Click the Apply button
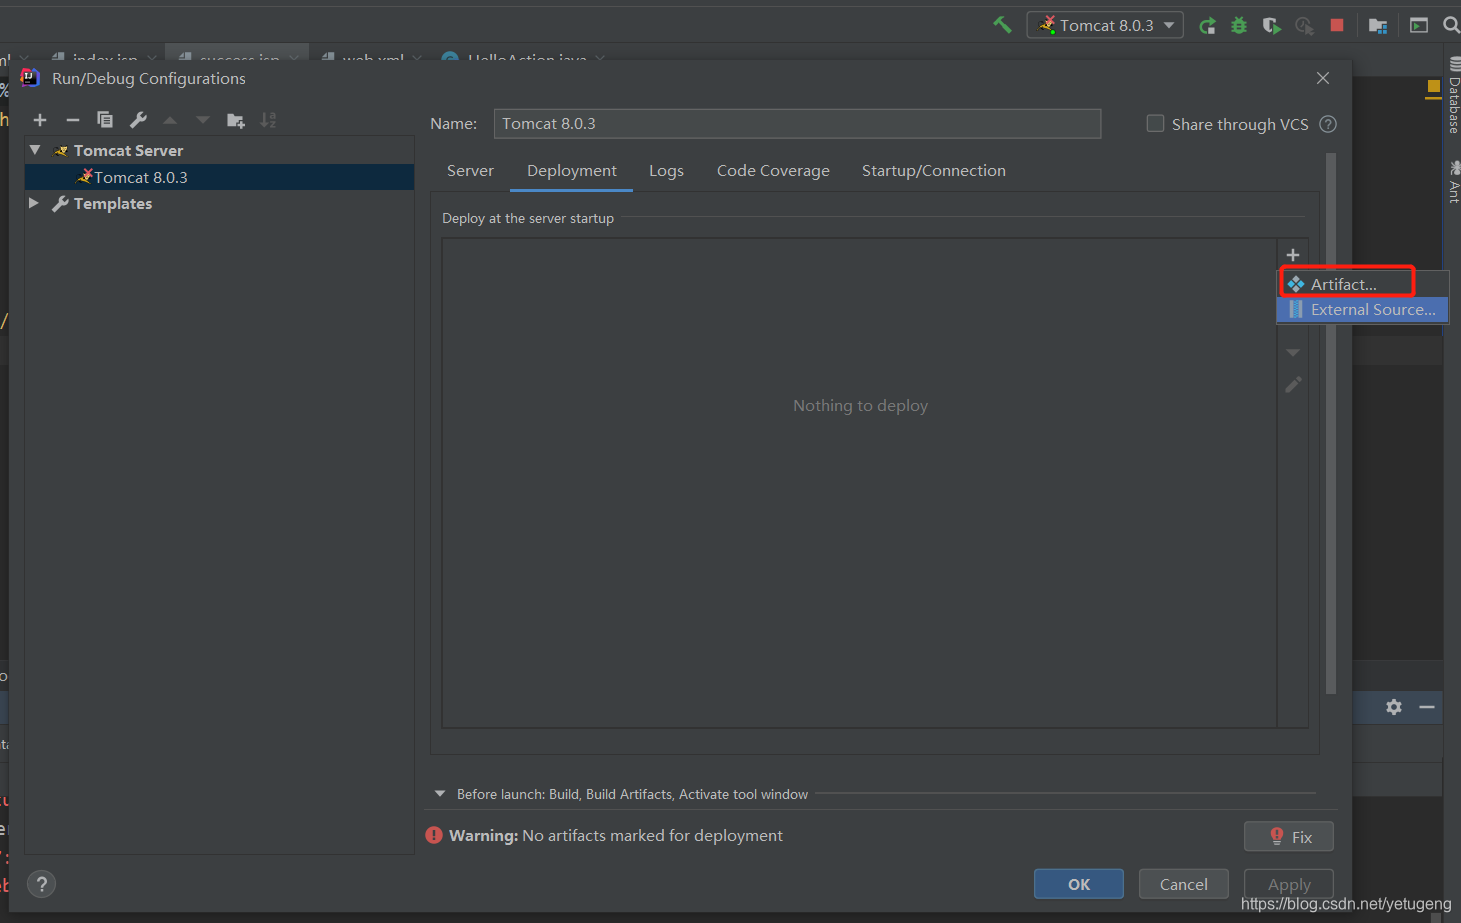The image size is (1461, 923). point(1289,884)
